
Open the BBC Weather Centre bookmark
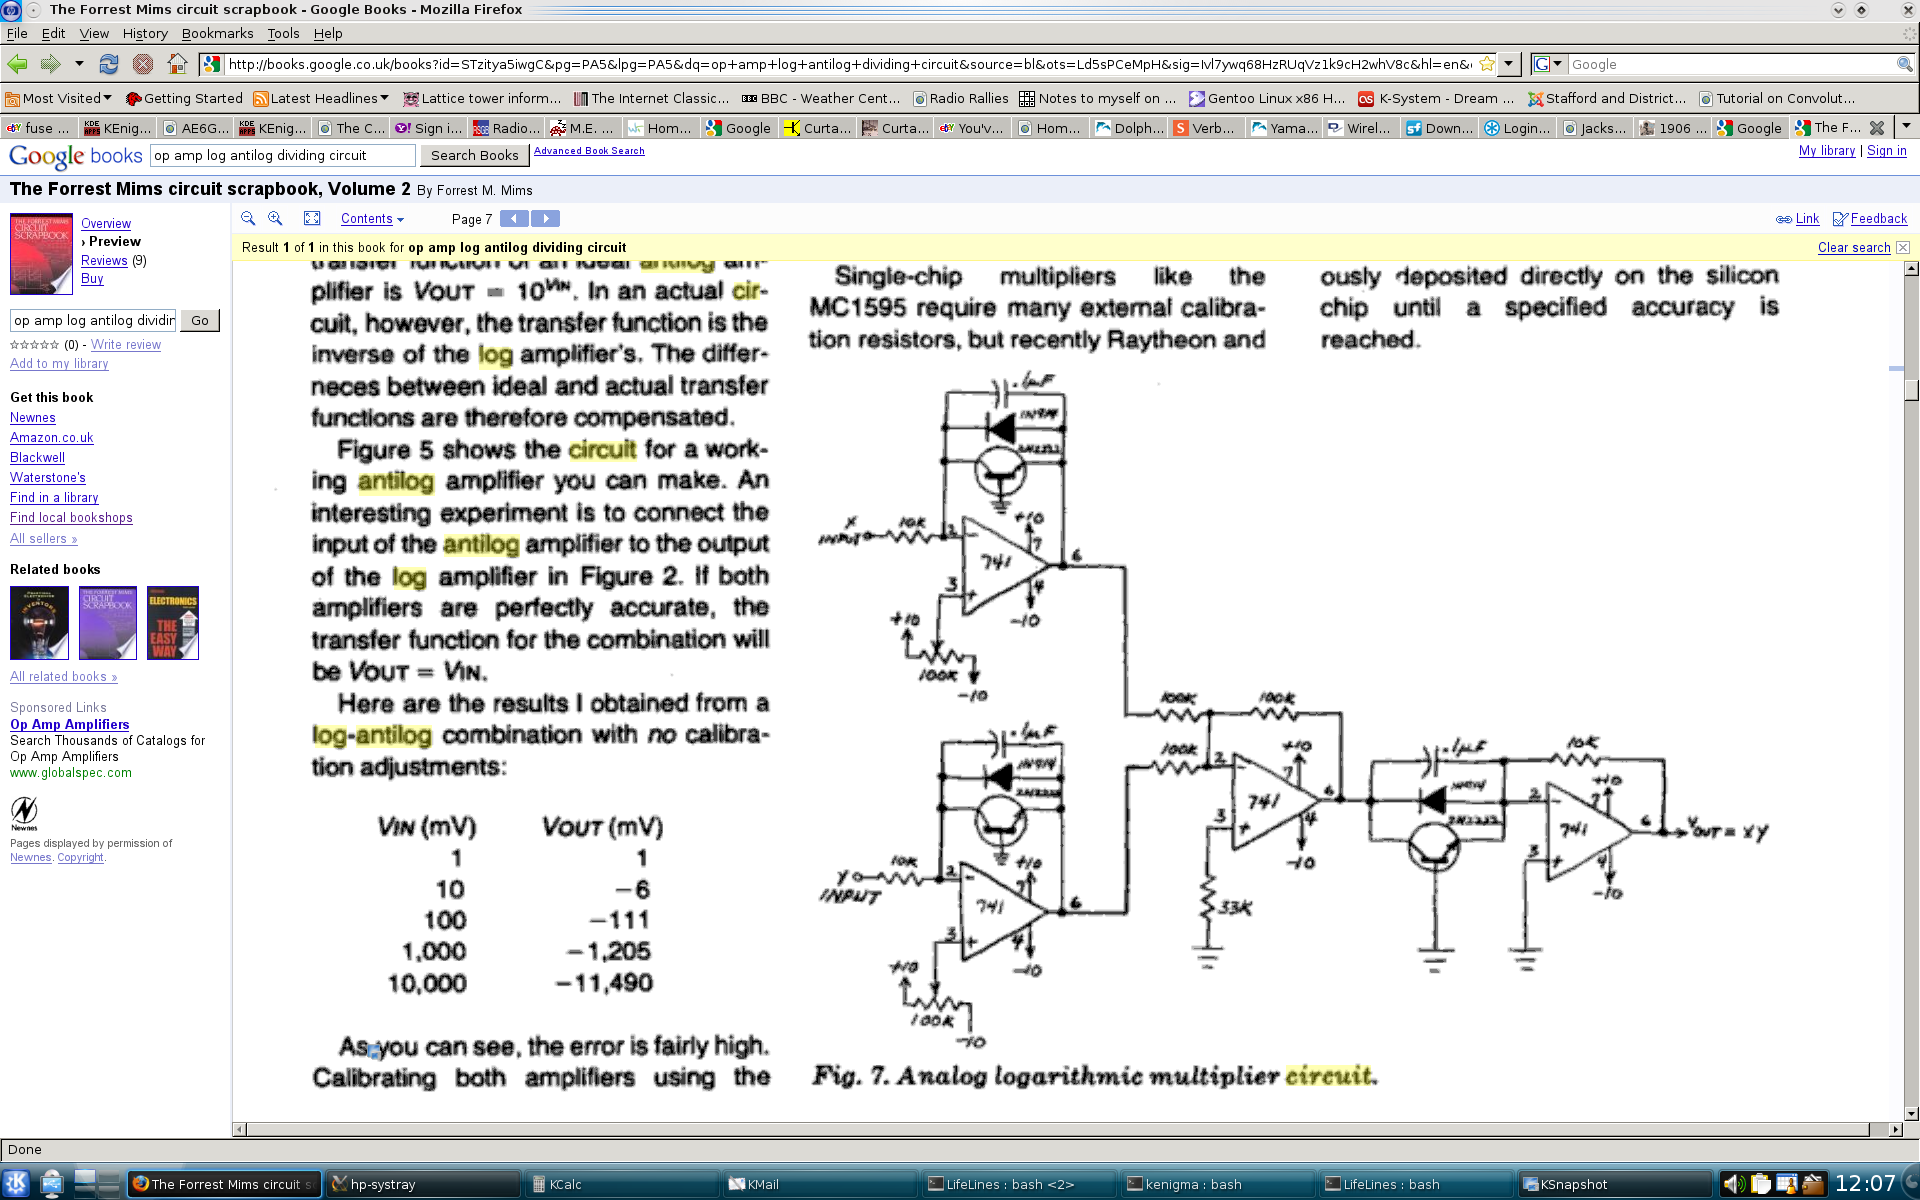pos(820,98)
